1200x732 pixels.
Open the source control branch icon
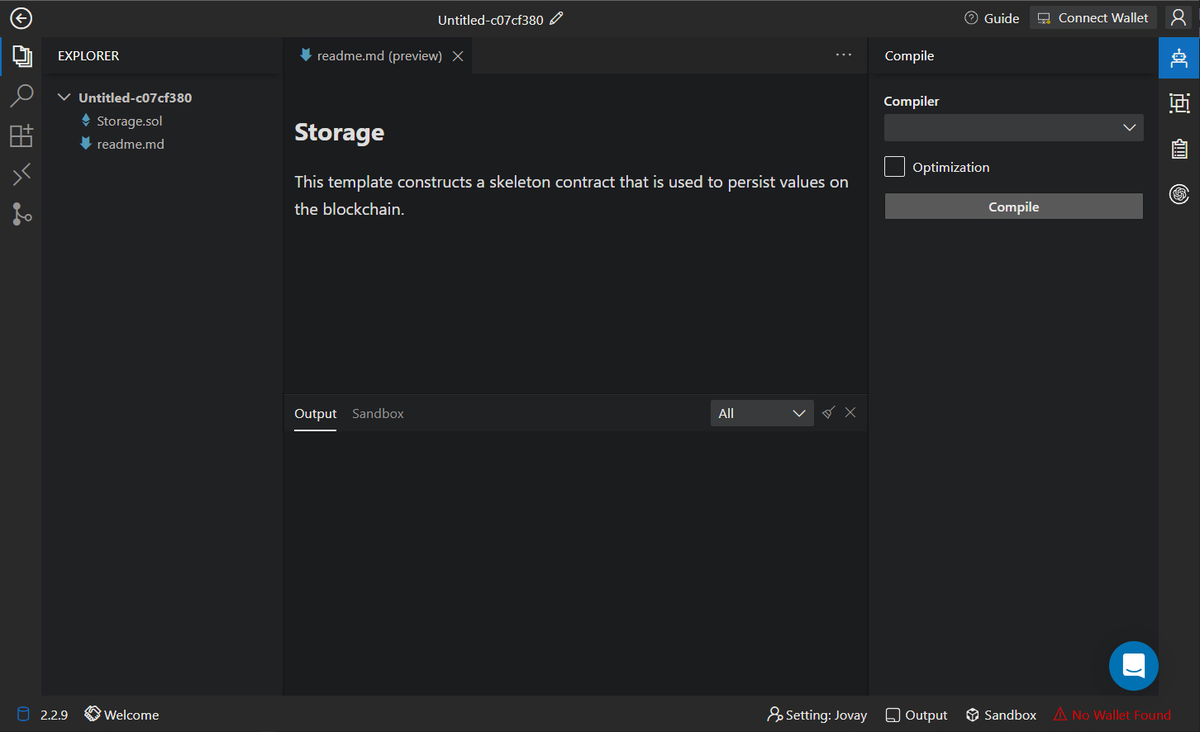tap(21, 213)
